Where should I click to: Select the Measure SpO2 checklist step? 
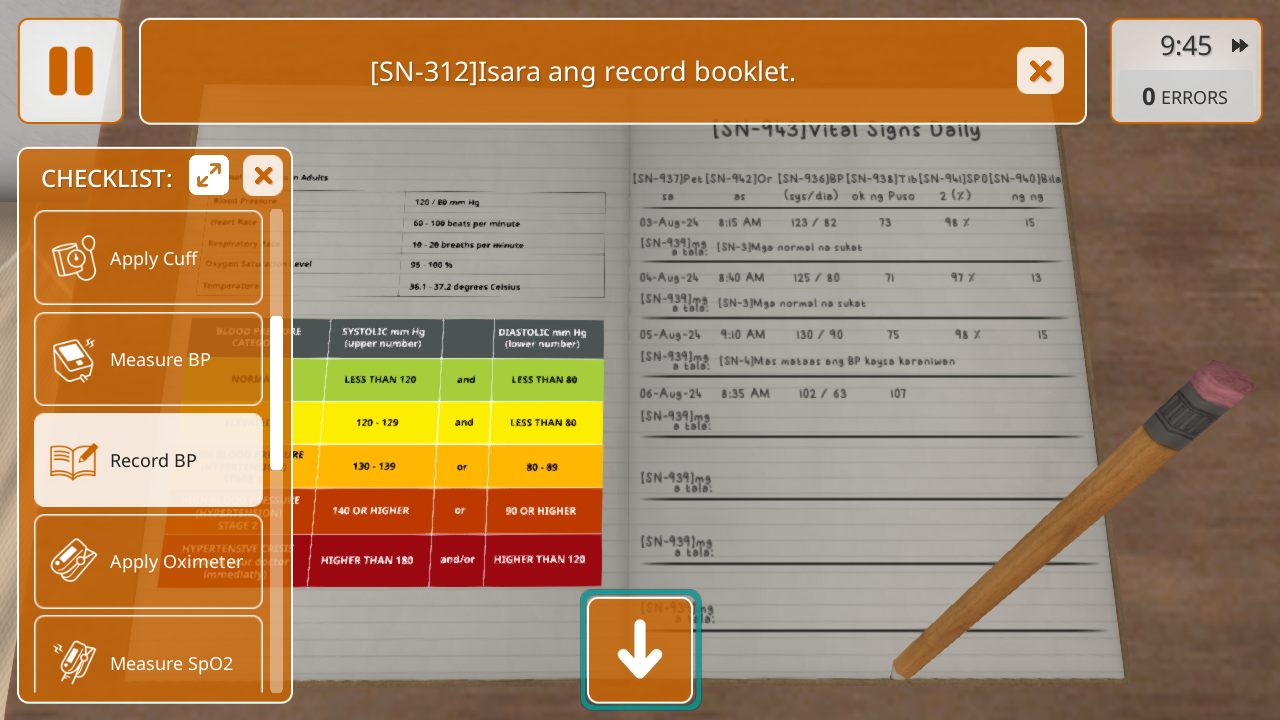(149, 660)
